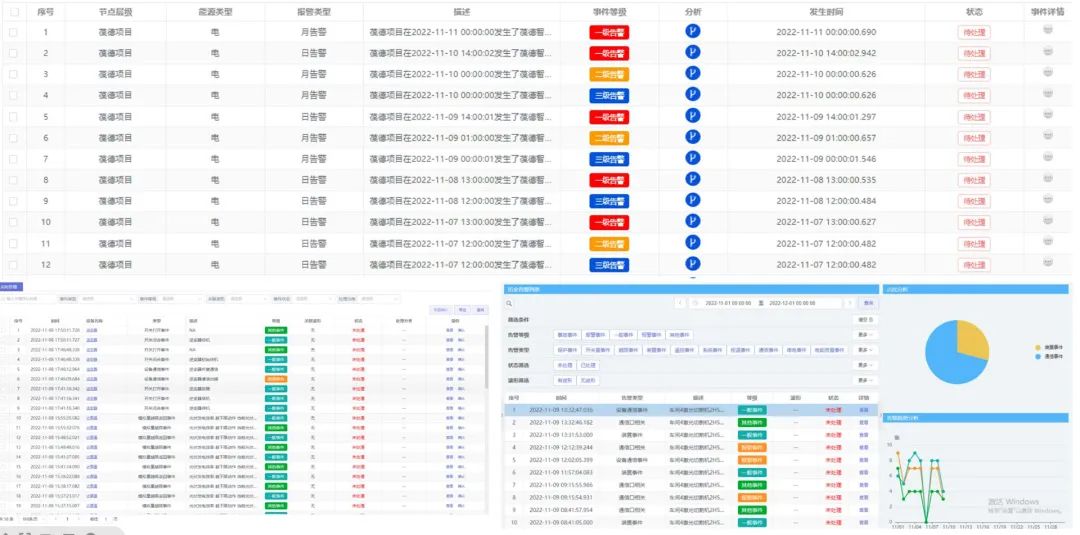Toggle the select-all checkbox in table header
Viewport: 1080px width, 535px height.
[x=13, y=12]
